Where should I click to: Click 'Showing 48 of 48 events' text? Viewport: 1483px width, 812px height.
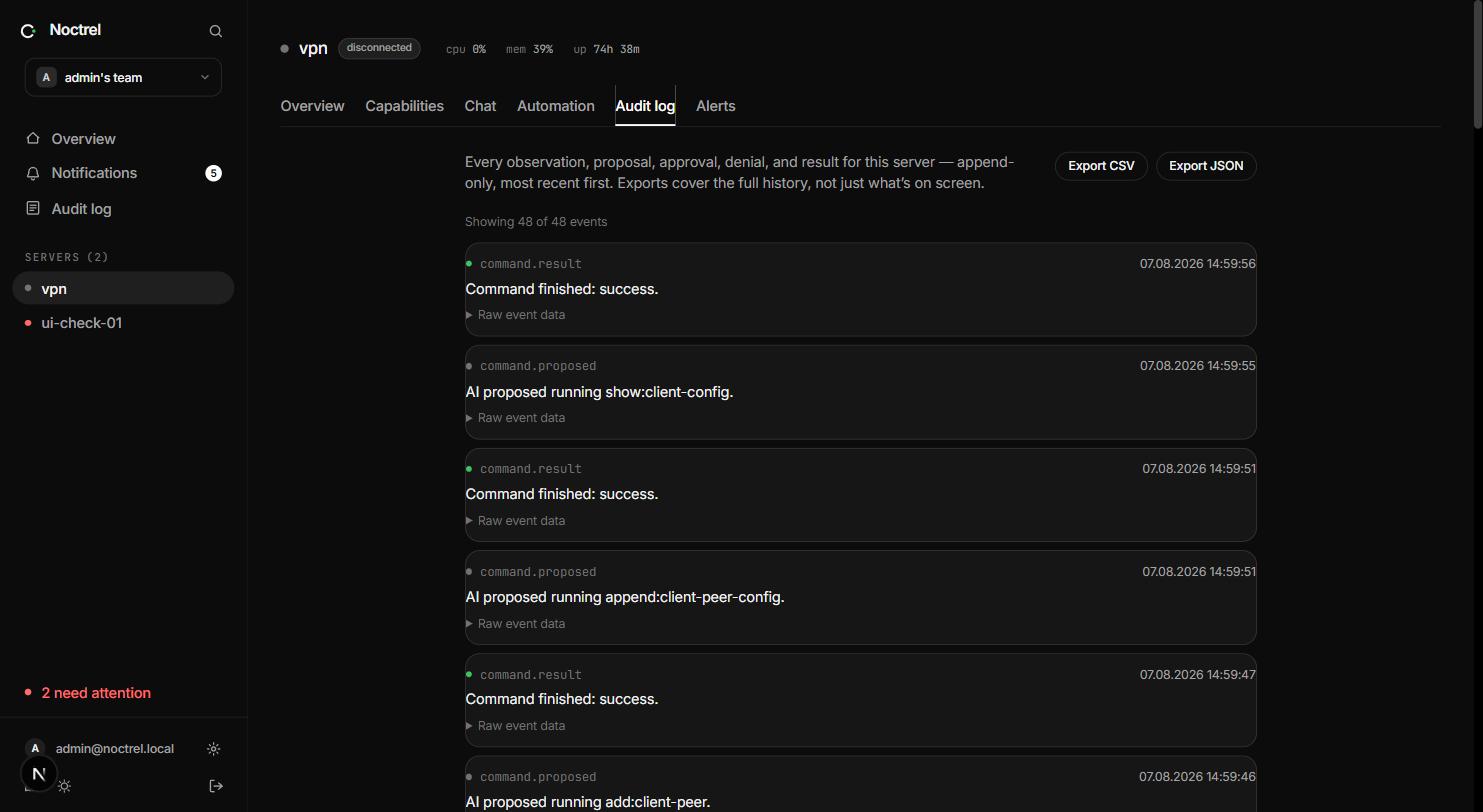pyautogui.click(x=536, y=222)
